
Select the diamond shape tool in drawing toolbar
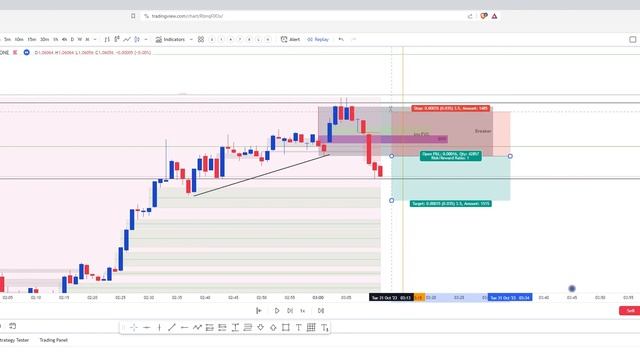(x=273, y=327)
